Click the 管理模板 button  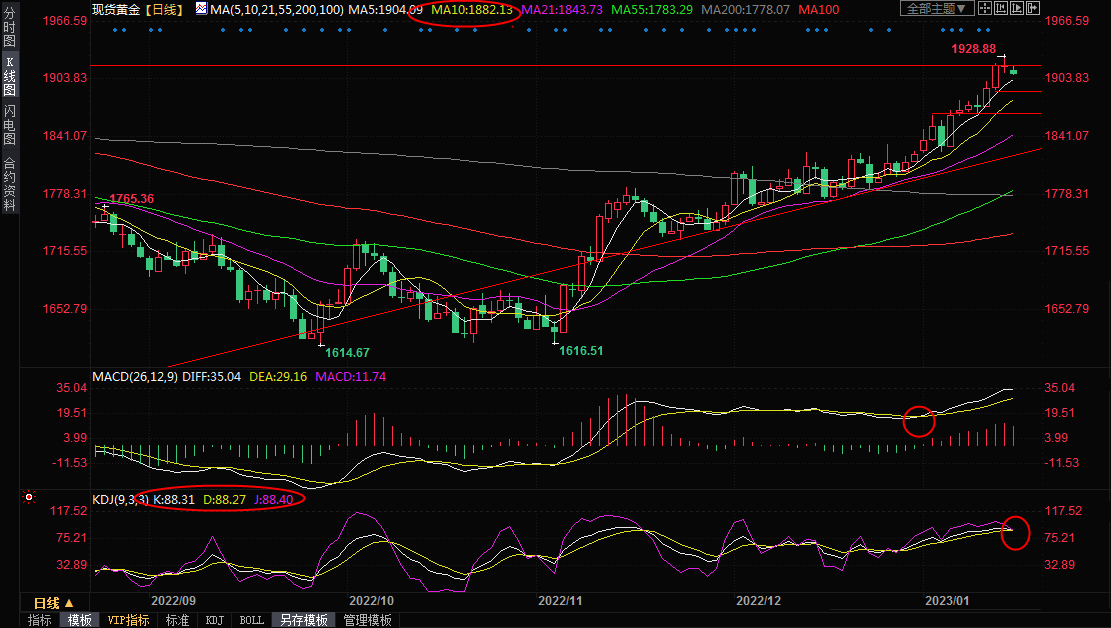[x=367, y=620]
